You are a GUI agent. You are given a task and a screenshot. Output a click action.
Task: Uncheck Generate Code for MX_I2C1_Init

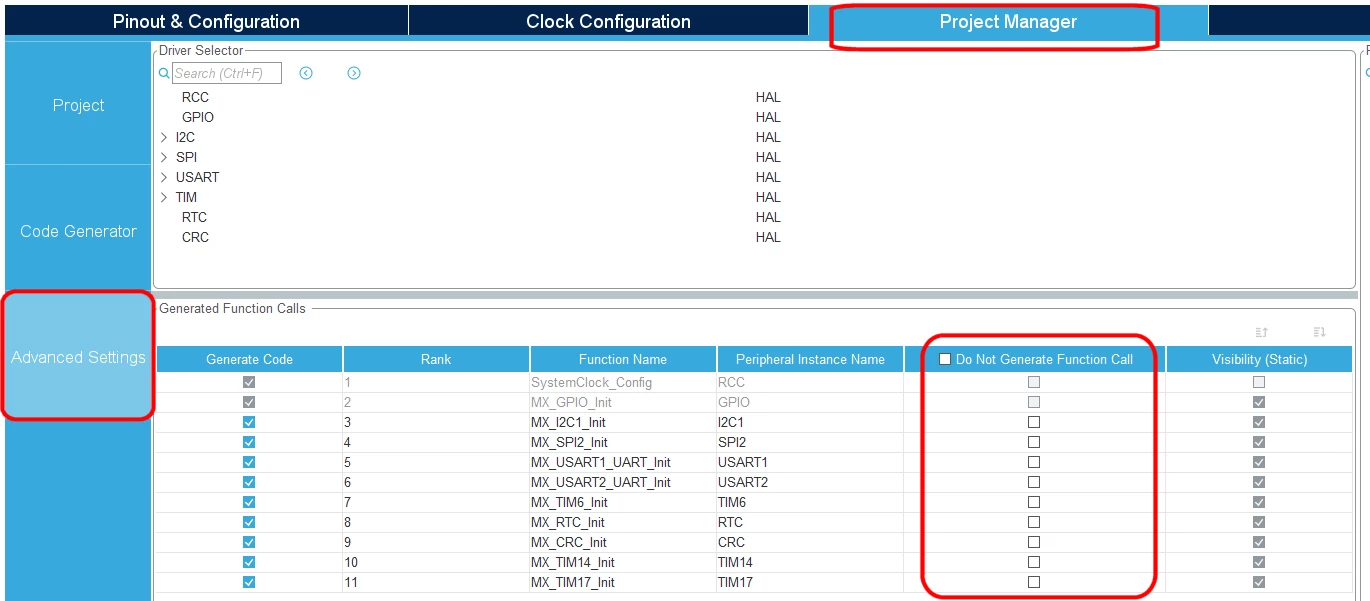click(x=249, y=422)
